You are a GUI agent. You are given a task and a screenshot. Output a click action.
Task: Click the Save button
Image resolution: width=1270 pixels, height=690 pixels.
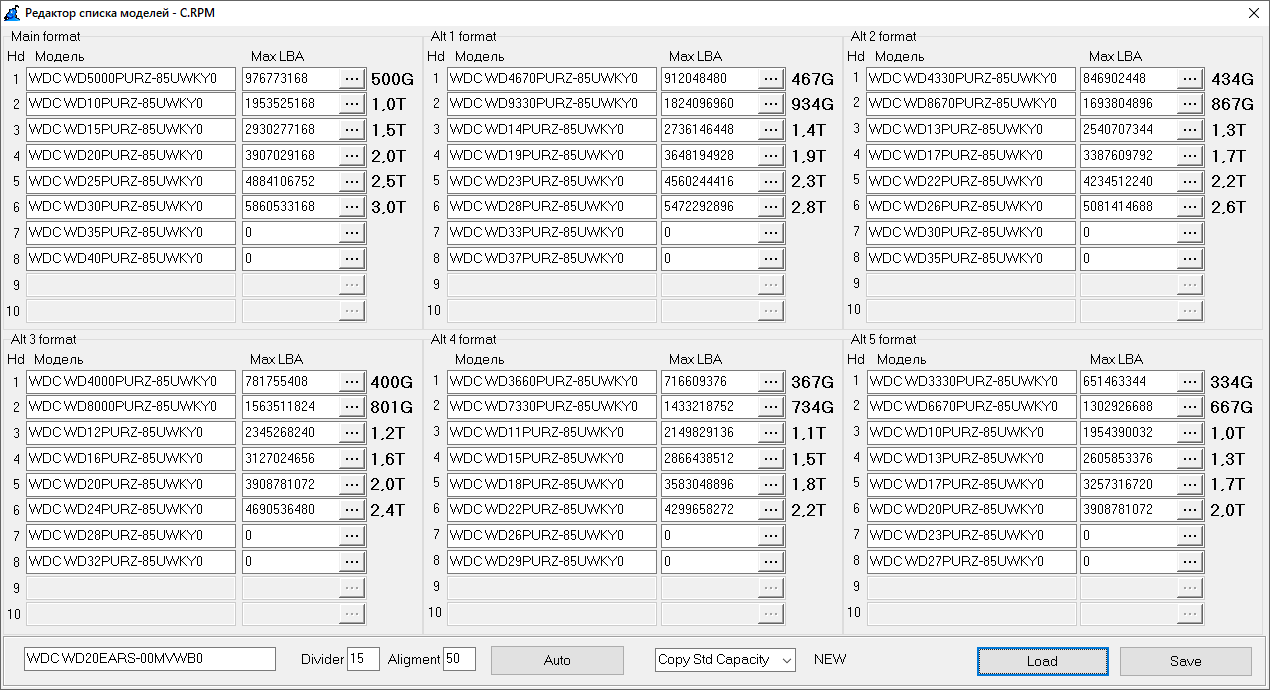coord(1185,661)
